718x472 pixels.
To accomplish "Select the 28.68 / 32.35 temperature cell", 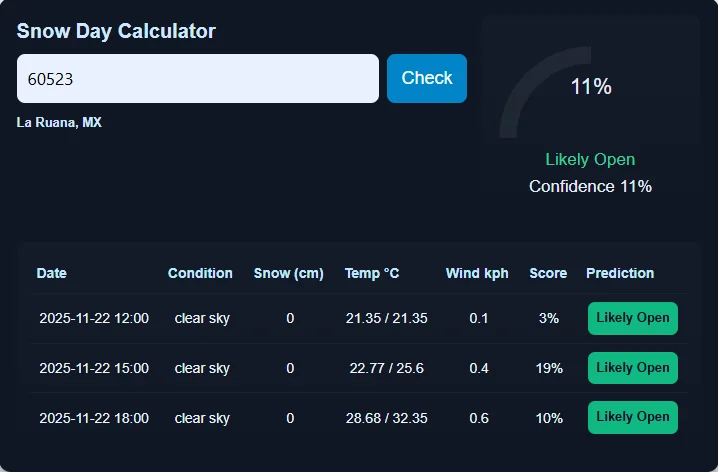I will (x=386, y=418).
